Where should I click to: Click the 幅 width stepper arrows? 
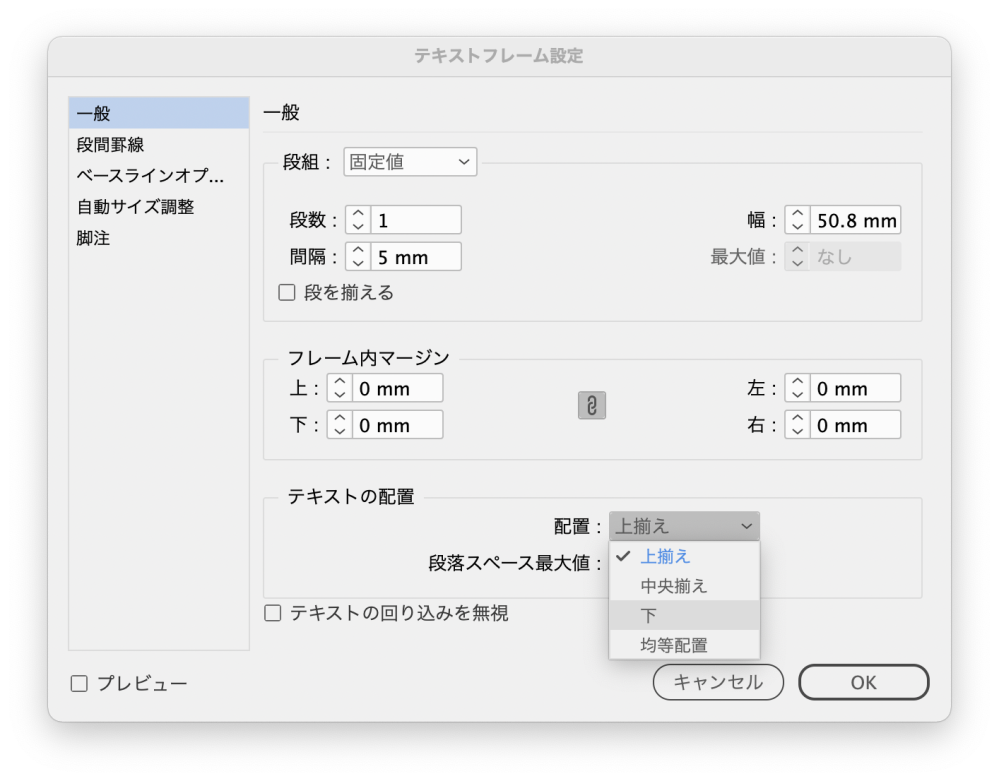[x=796, y=220]
